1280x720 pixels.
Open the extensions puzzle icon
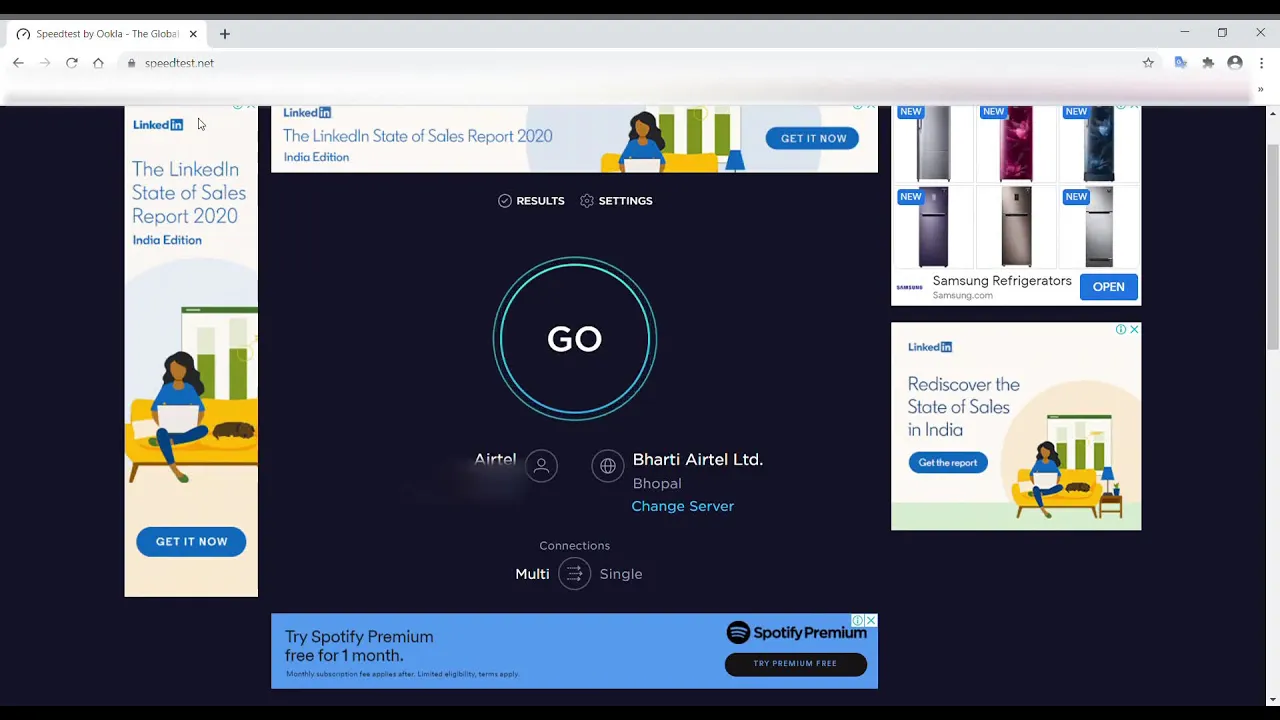[1208, 63]
